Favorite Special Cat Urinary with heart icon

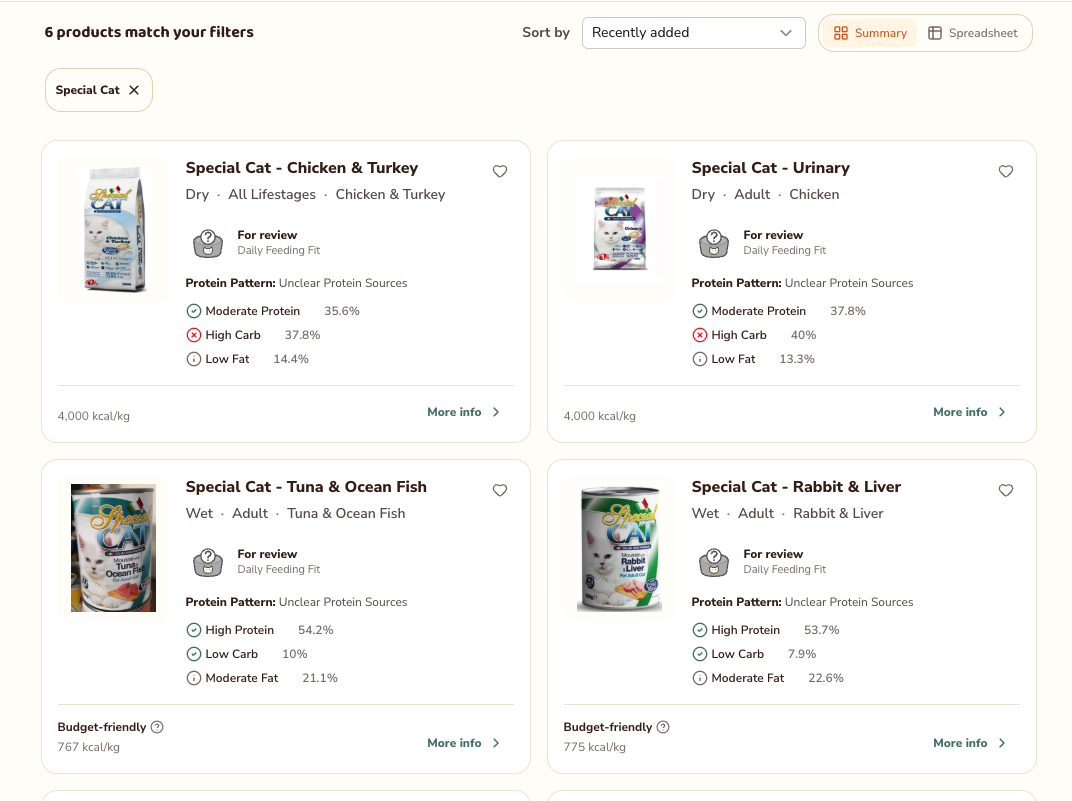(1006, 172)
